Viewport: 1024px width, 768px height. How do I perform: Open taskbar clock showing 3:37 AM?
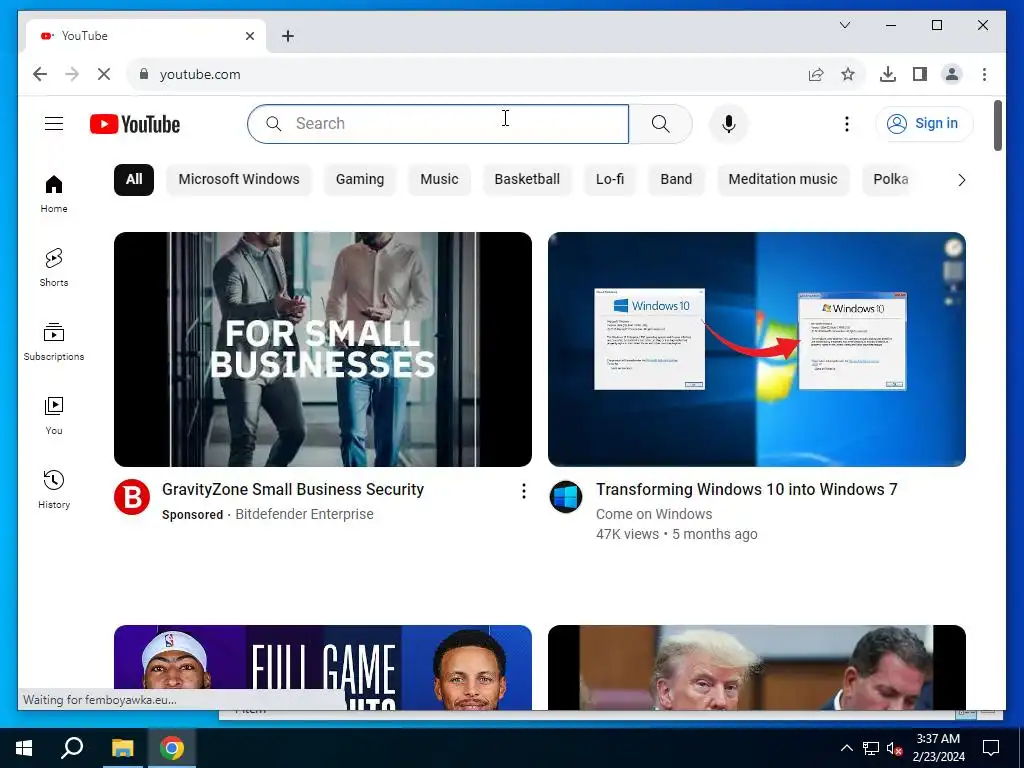(x=938, y=748)
